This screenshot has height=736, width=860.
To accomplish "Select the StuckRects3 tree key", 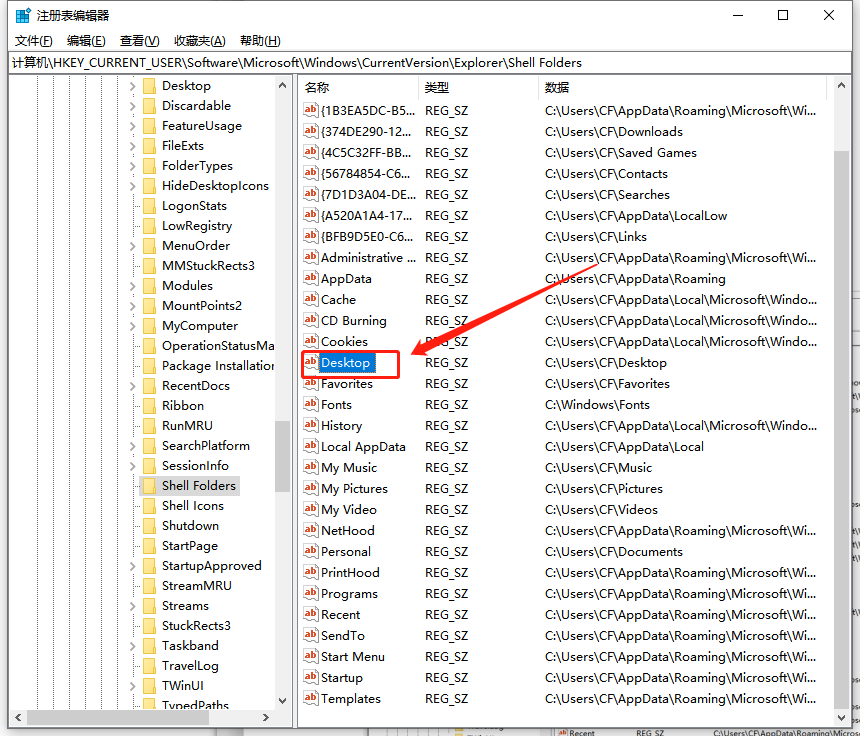I will 196,626.
